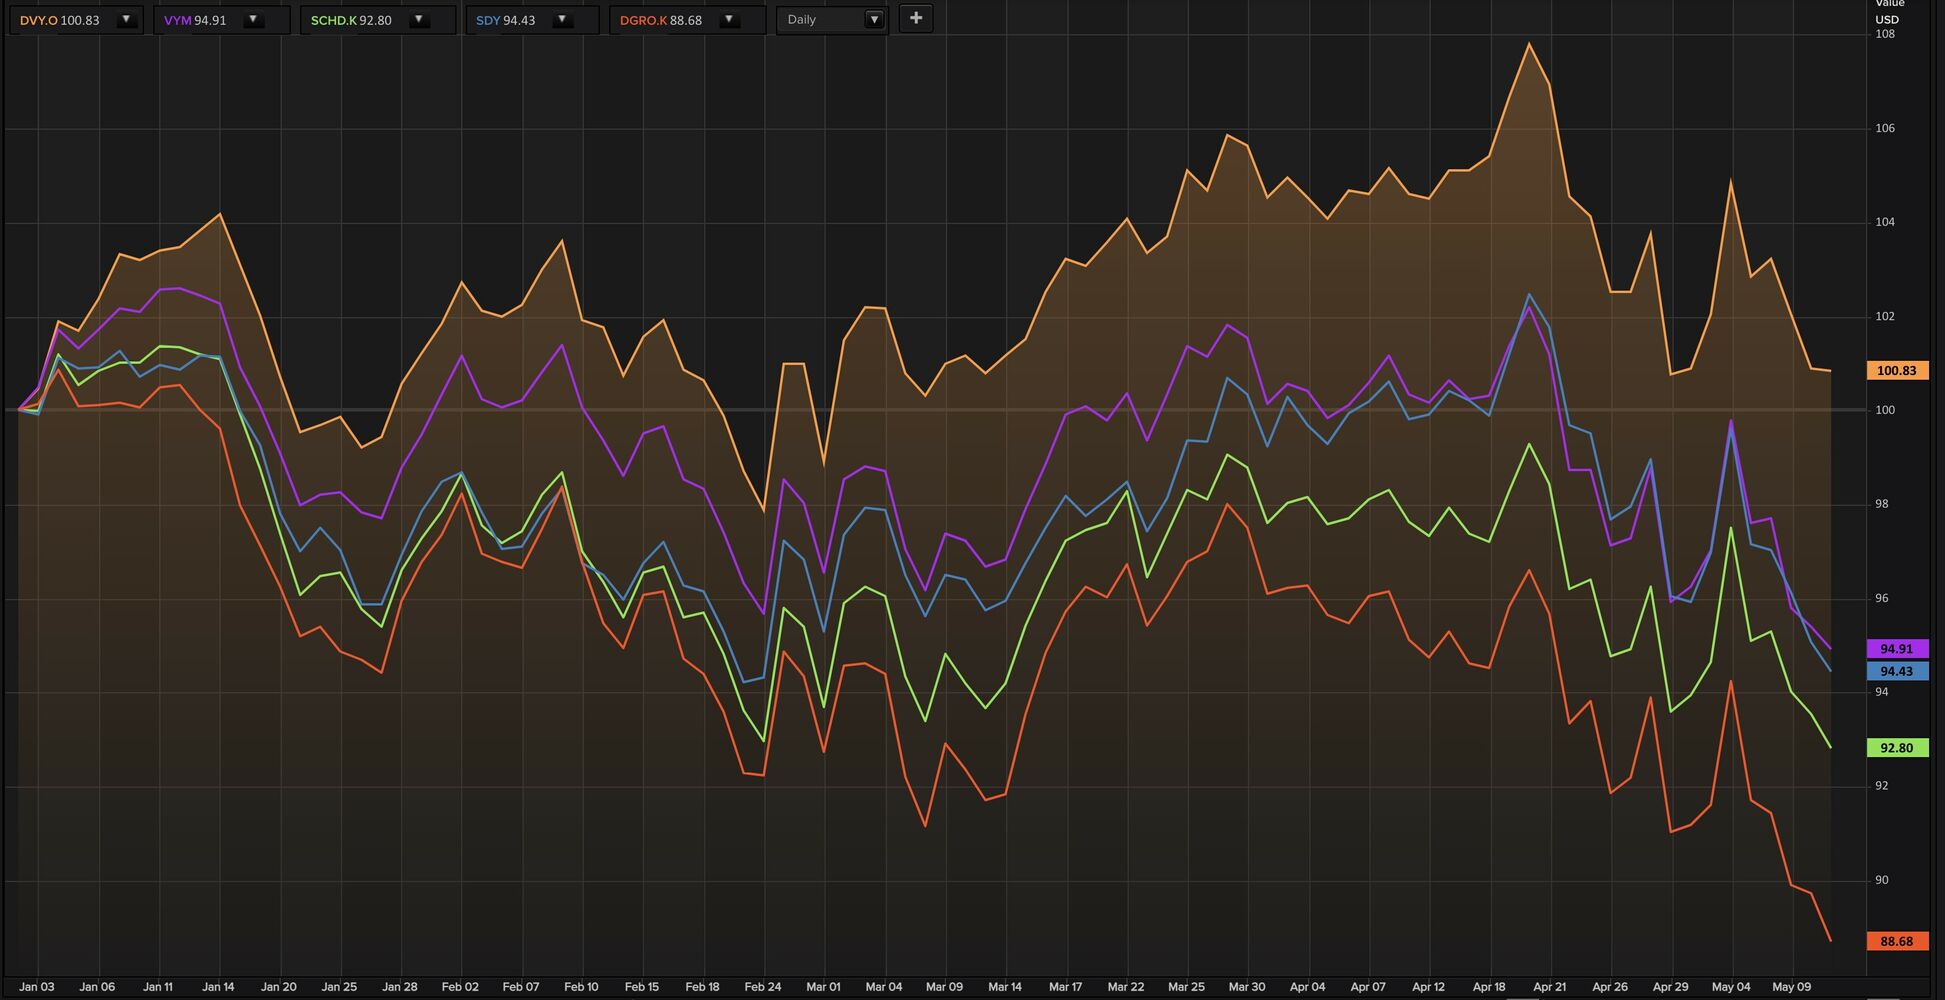1945x1000 pixels.
Task: Open the DGRO.K series dropdown arrow
Action: point(729,20)
